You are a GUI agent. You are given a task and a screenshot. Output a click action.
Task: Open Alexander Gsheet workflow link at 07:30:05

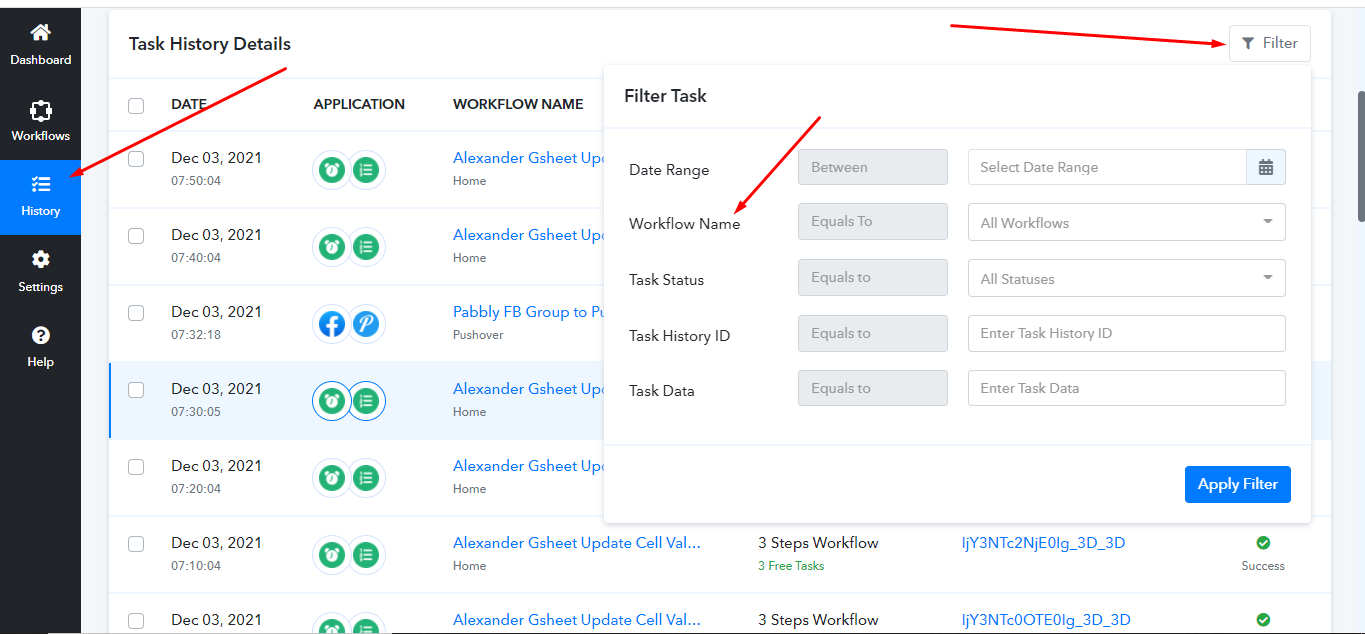(528, 389)
